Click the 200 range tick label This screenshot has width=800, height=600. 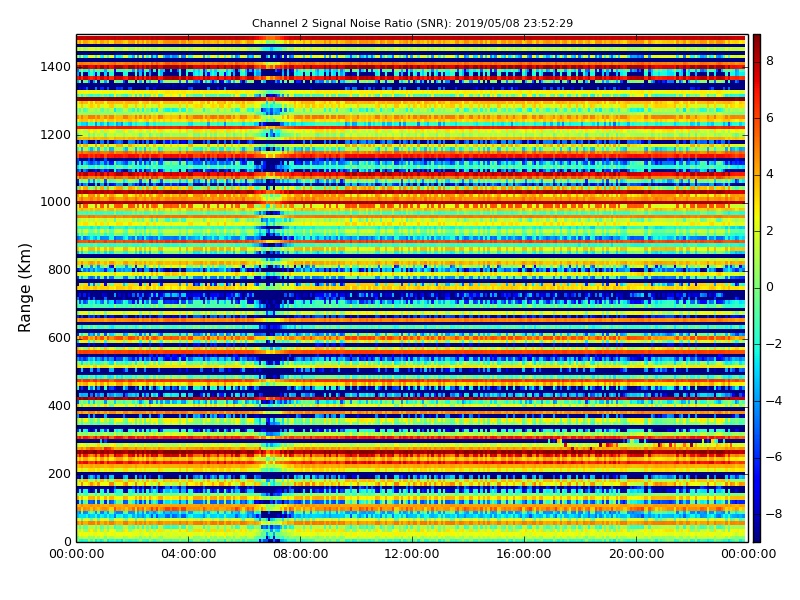(60, 473)
